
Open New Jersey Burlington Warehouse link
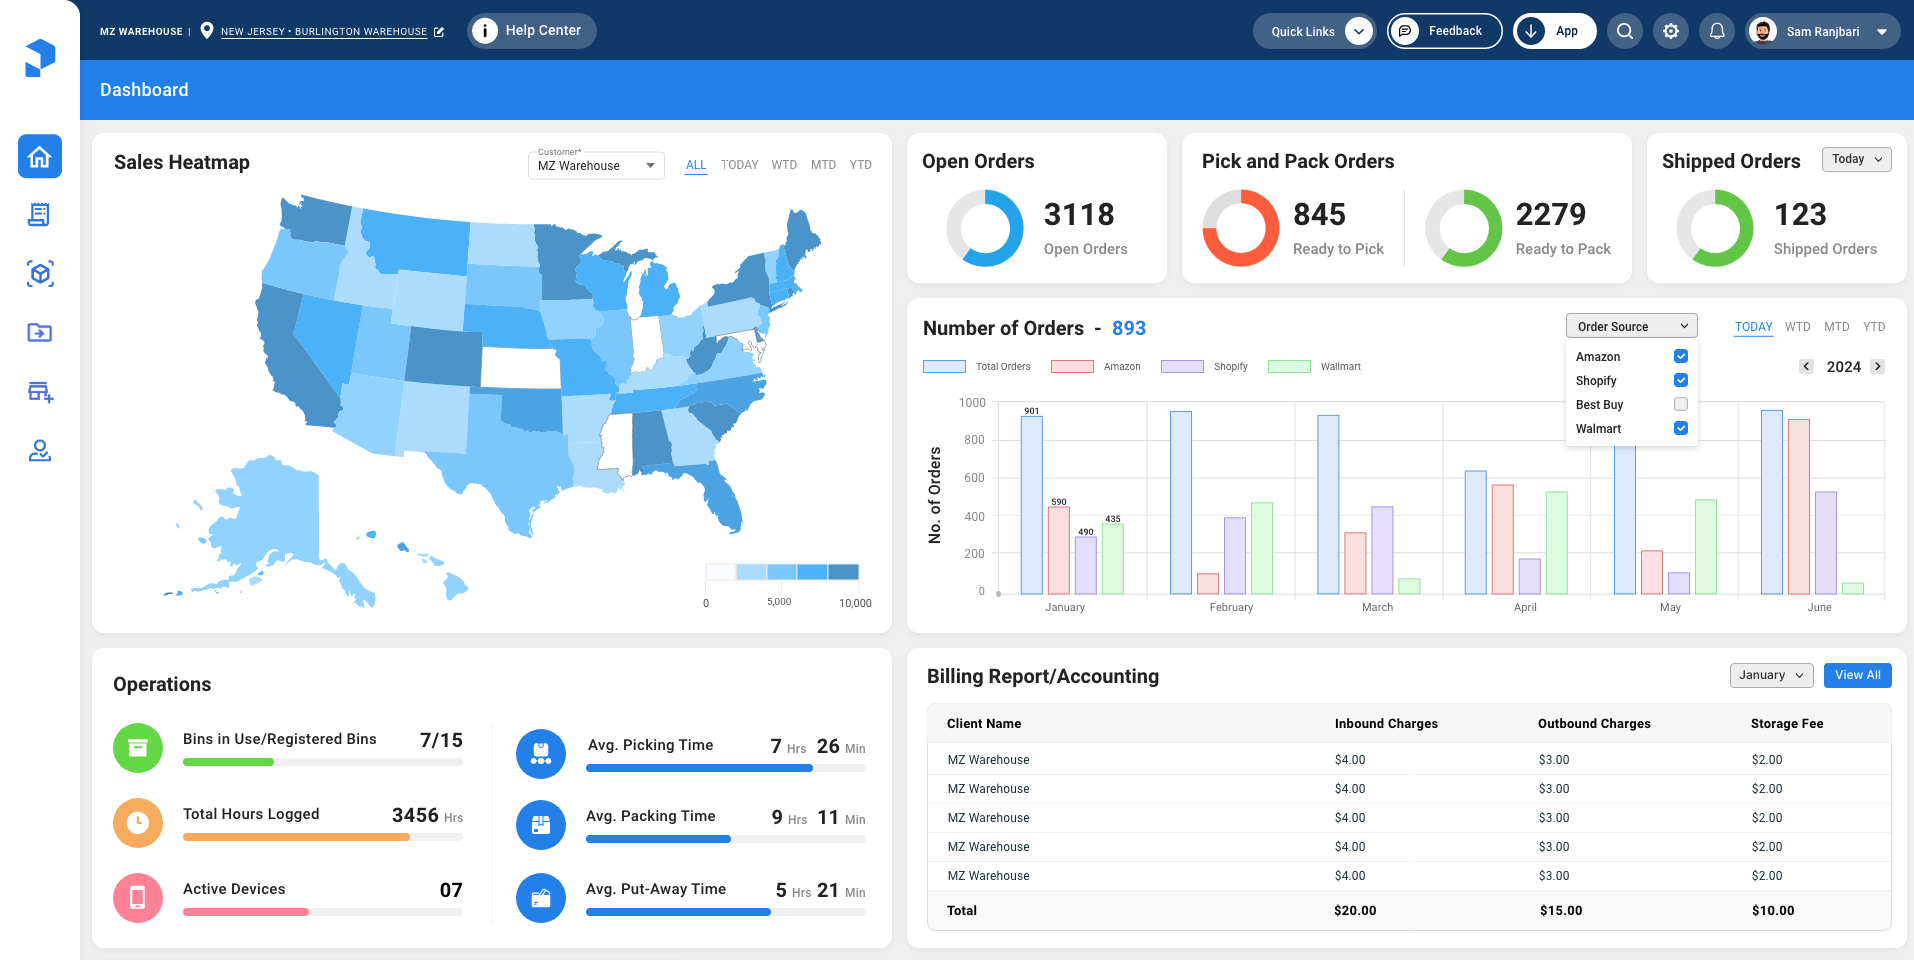(324, 32)
